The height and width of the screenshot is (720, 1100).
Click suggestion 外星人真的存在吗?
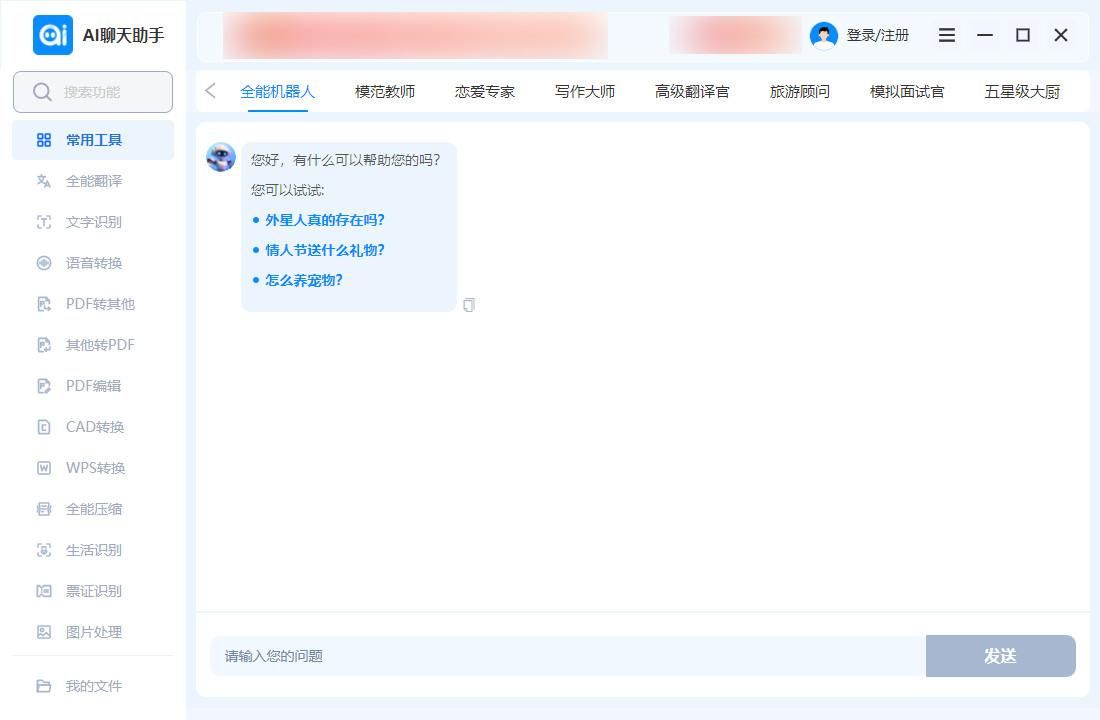point(325,220)
